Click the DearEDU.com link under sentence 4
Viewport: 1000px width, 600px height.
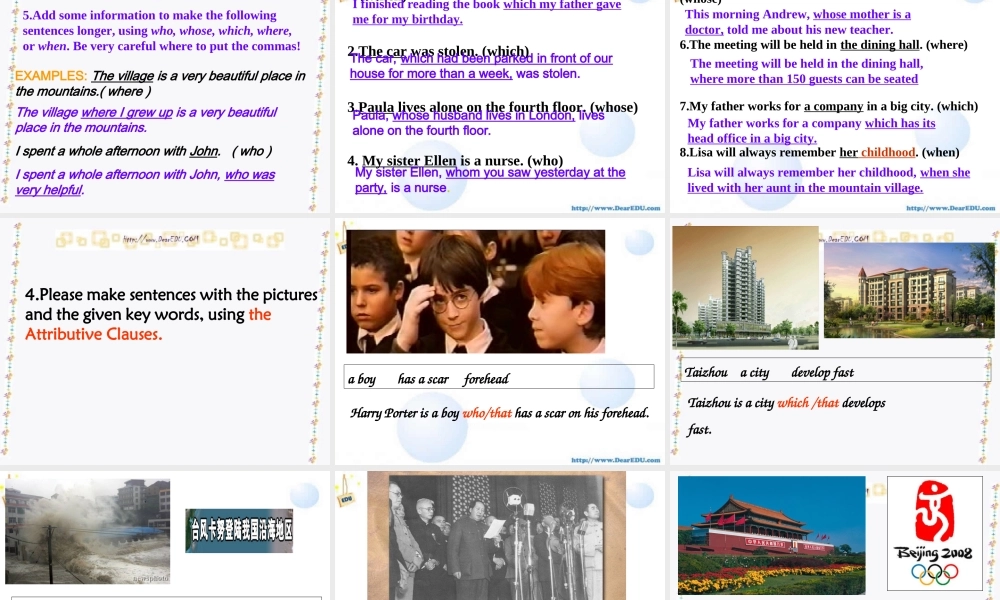pos(615,208)
